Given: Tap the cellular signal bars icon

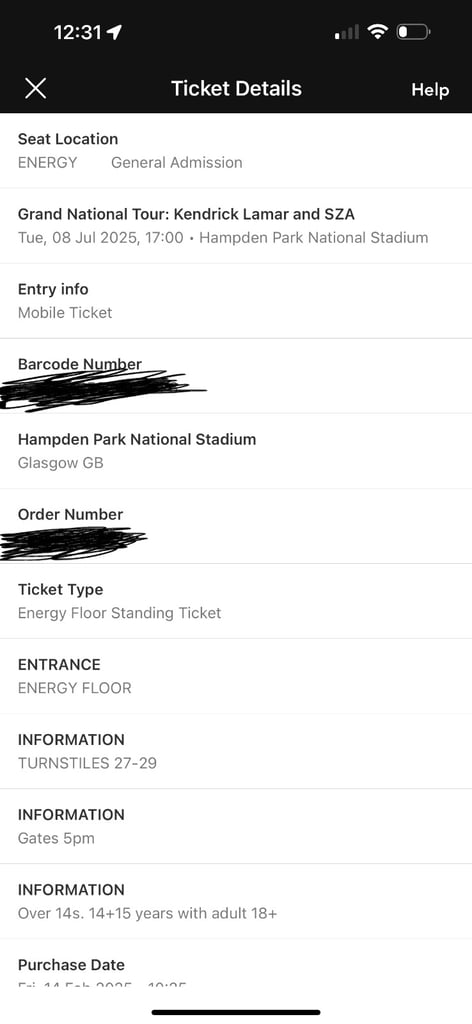Looking at the screenshot, I should [347, 32].
